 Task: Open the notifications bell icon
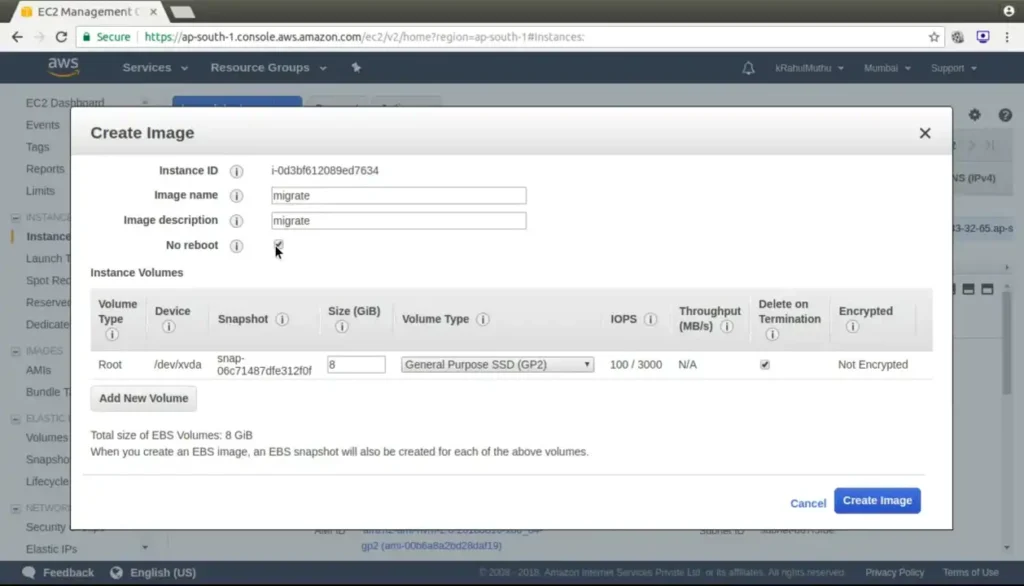pos(748,68)
